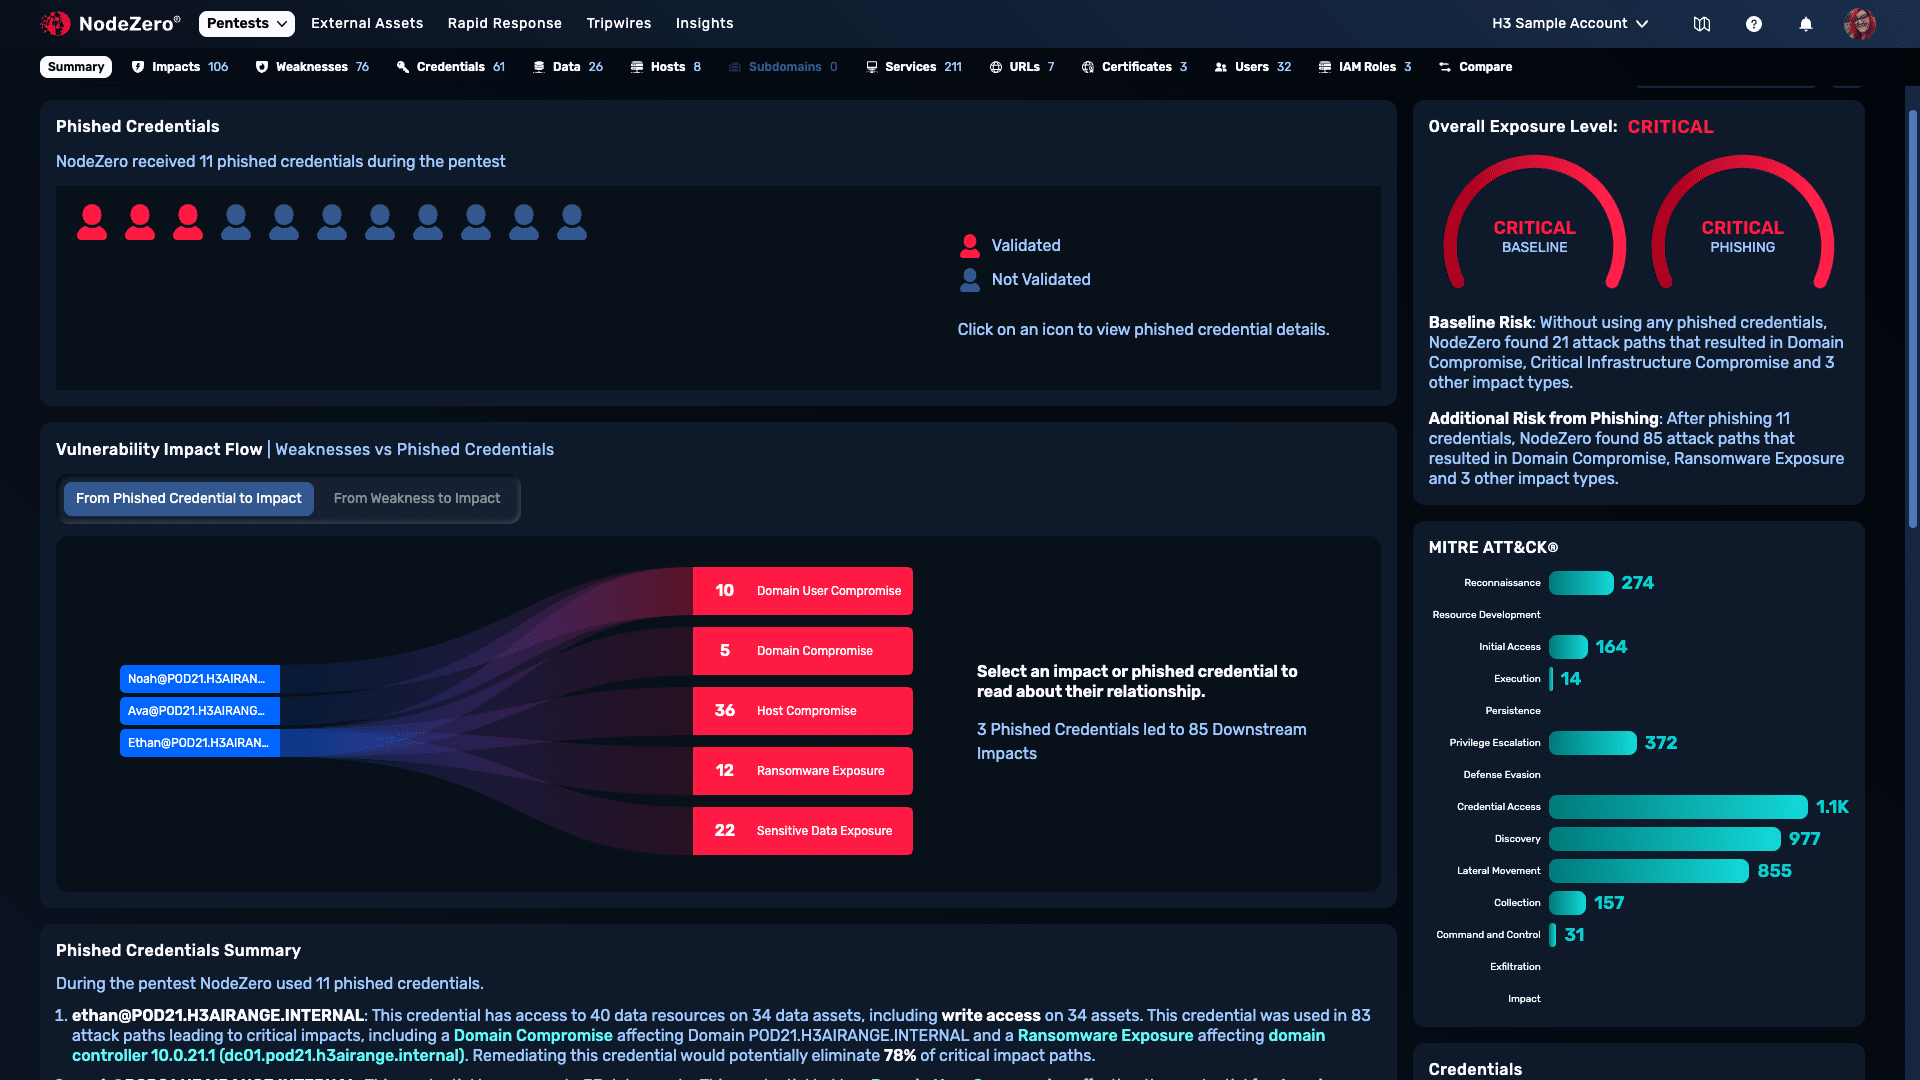The width and height of the screenshot is (1920, 1080).
Task: Open the Subdomains 0 tab
Action: coord(783,67)
